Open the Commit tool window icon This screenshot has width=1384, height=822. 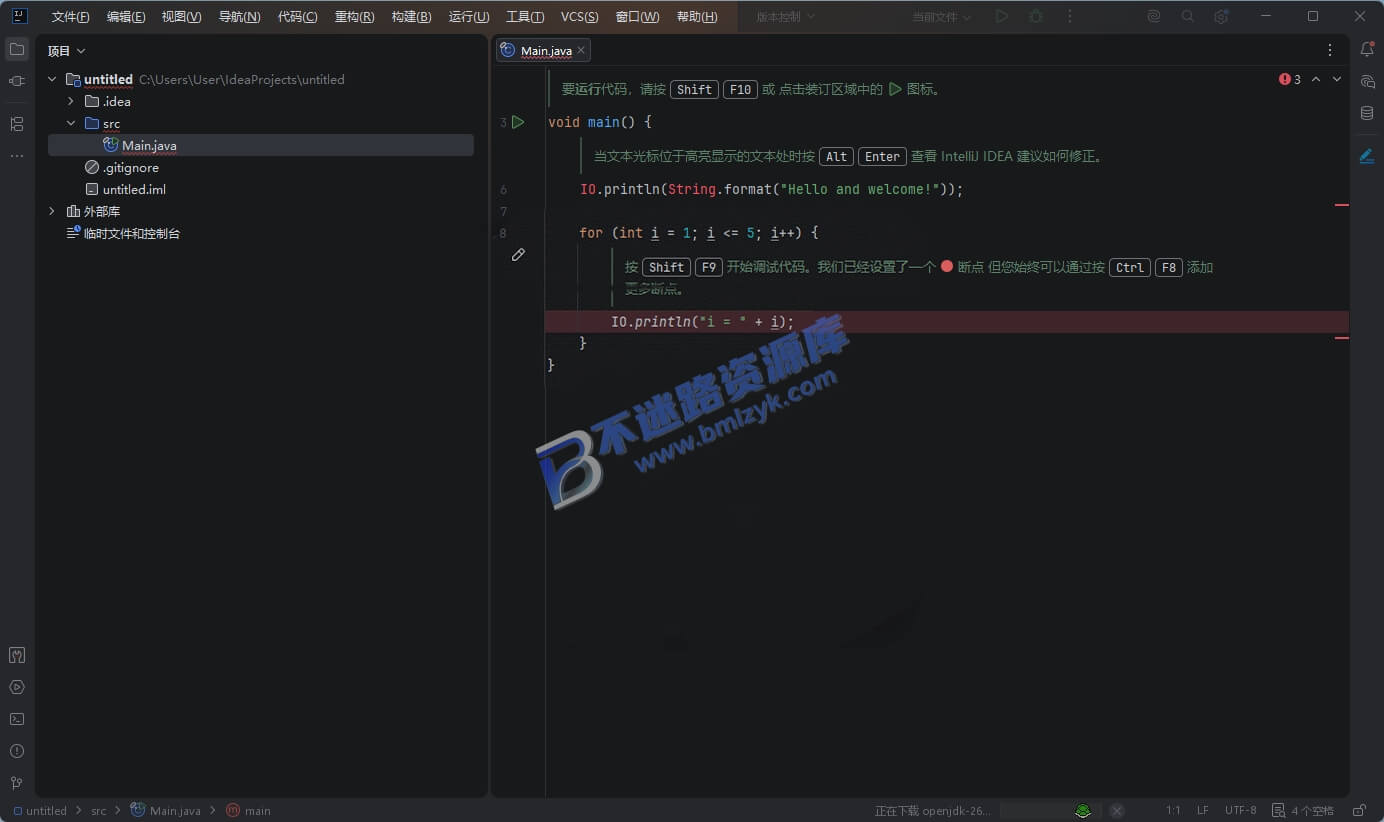pyautogui.click(x=17, y=81)
